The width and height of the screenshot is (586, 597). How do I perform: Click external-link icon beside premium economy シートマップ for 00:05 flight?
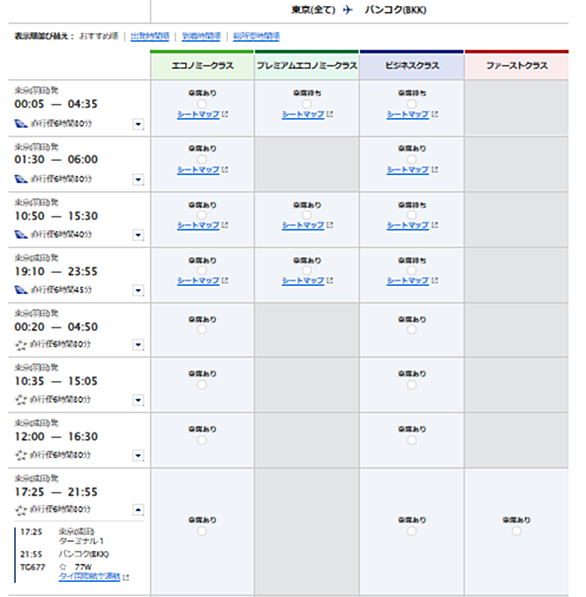[x=330, y=114]
